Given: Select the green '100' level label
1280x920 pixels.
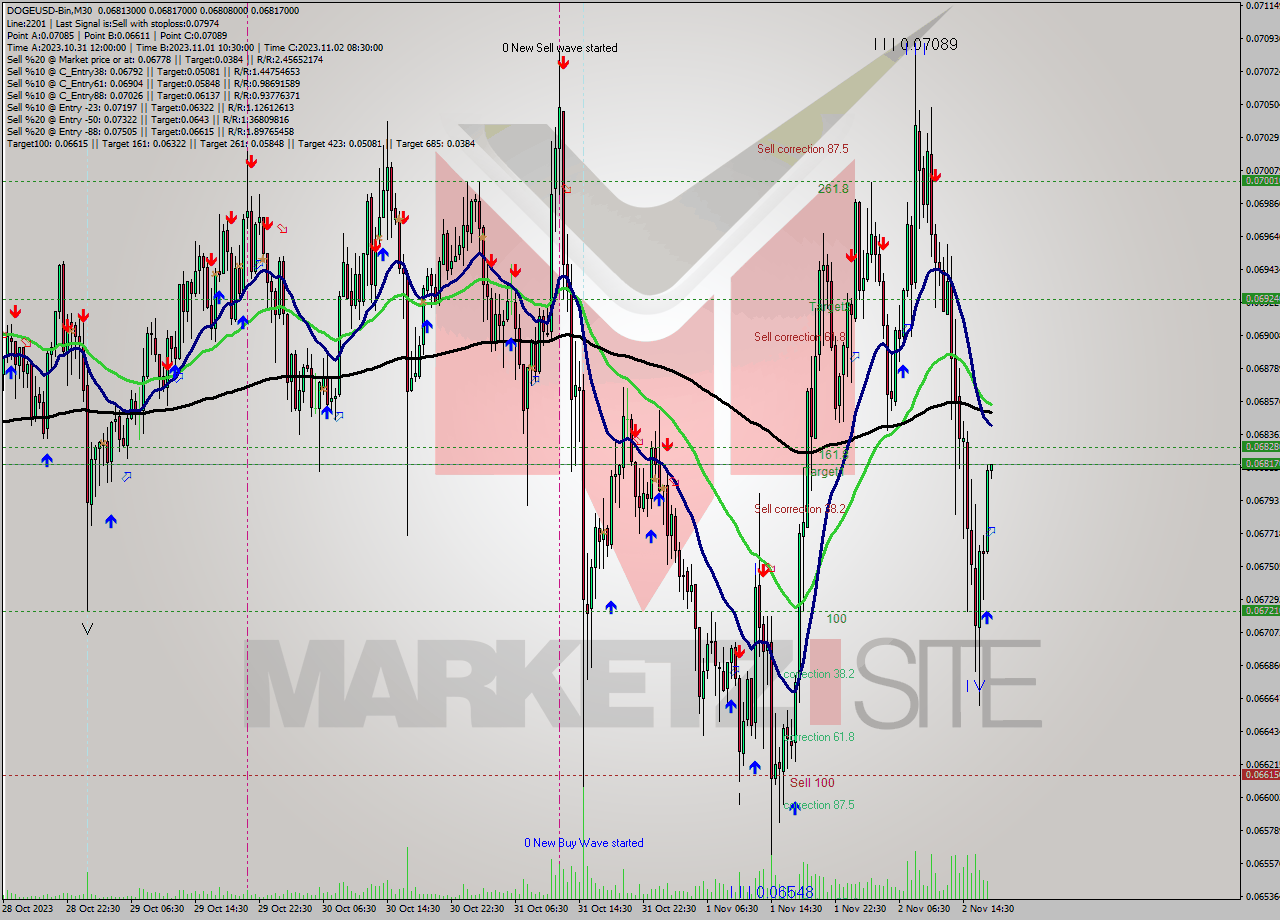Looking at the screenshot, I should [836, 619].
